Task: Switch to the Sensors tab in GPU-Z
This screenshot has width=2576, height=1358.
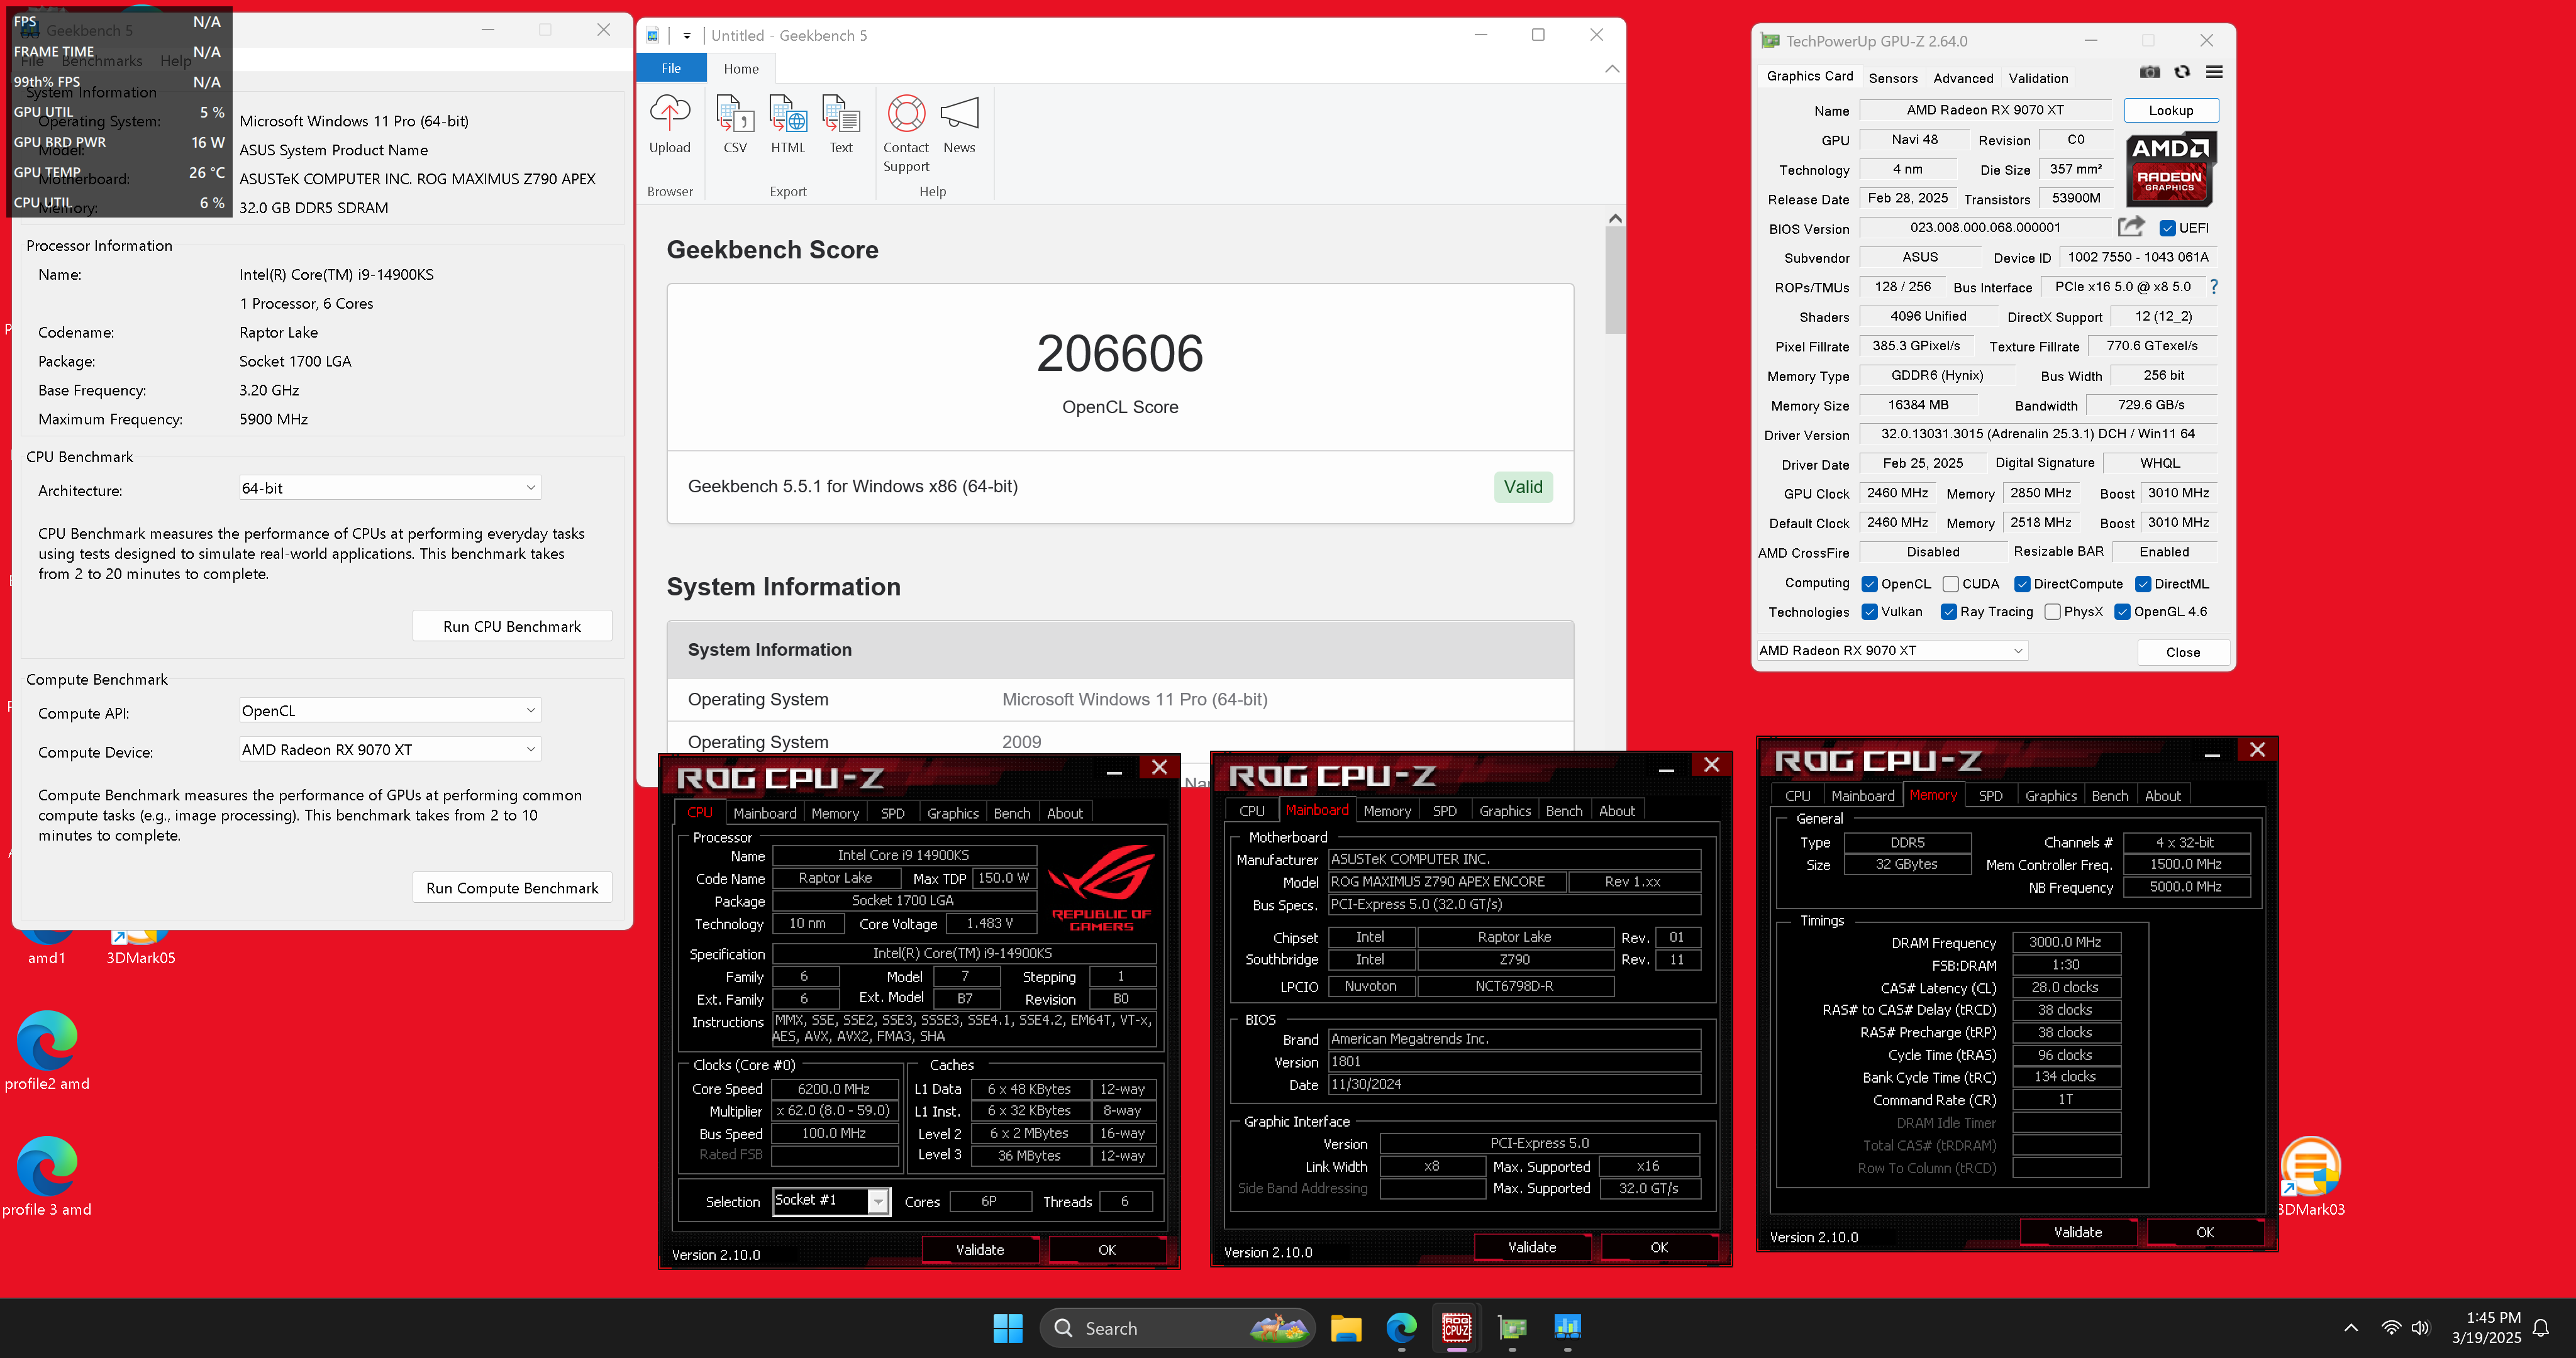Action: coord(1893,78)
